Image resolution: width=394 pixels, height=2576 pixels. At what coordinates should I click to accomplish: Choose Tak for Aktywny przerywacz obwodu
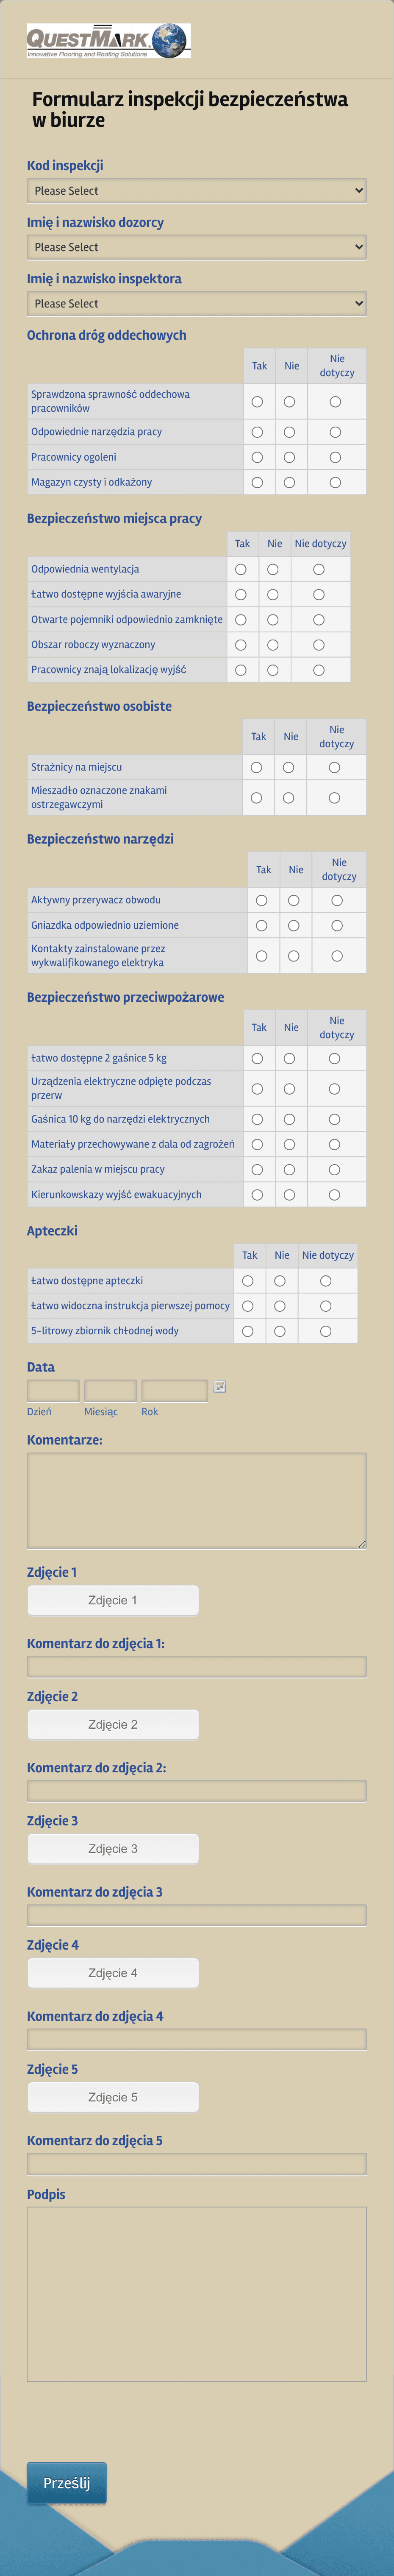pos(262,900)
